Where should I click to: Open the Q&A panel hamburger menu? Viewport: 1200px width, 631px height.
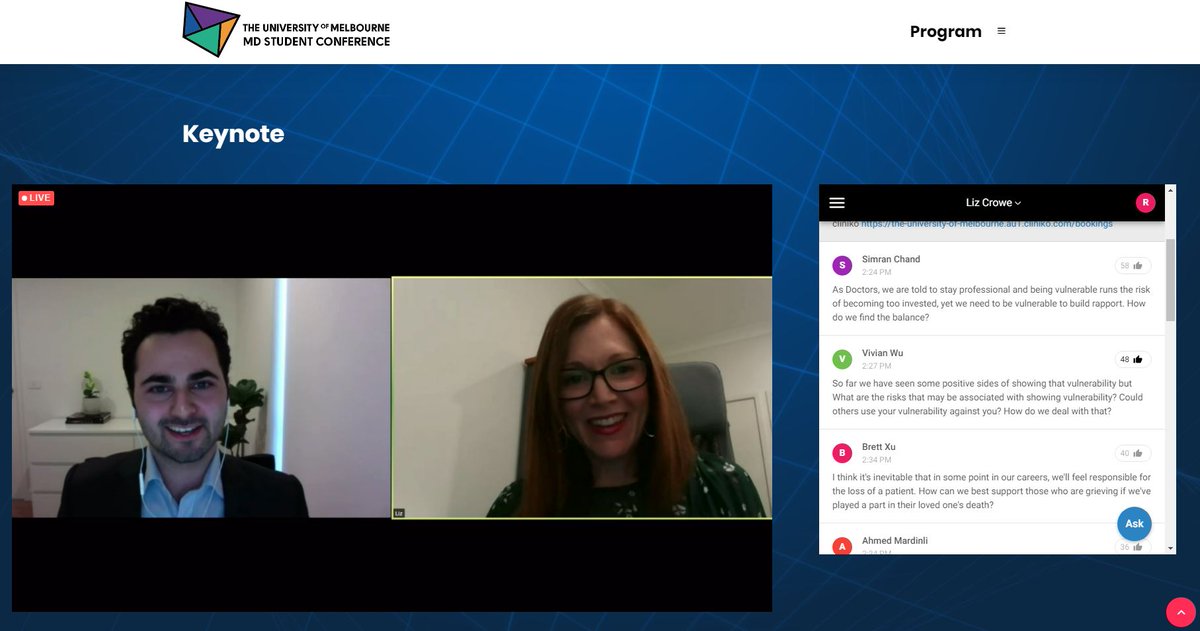837,202
